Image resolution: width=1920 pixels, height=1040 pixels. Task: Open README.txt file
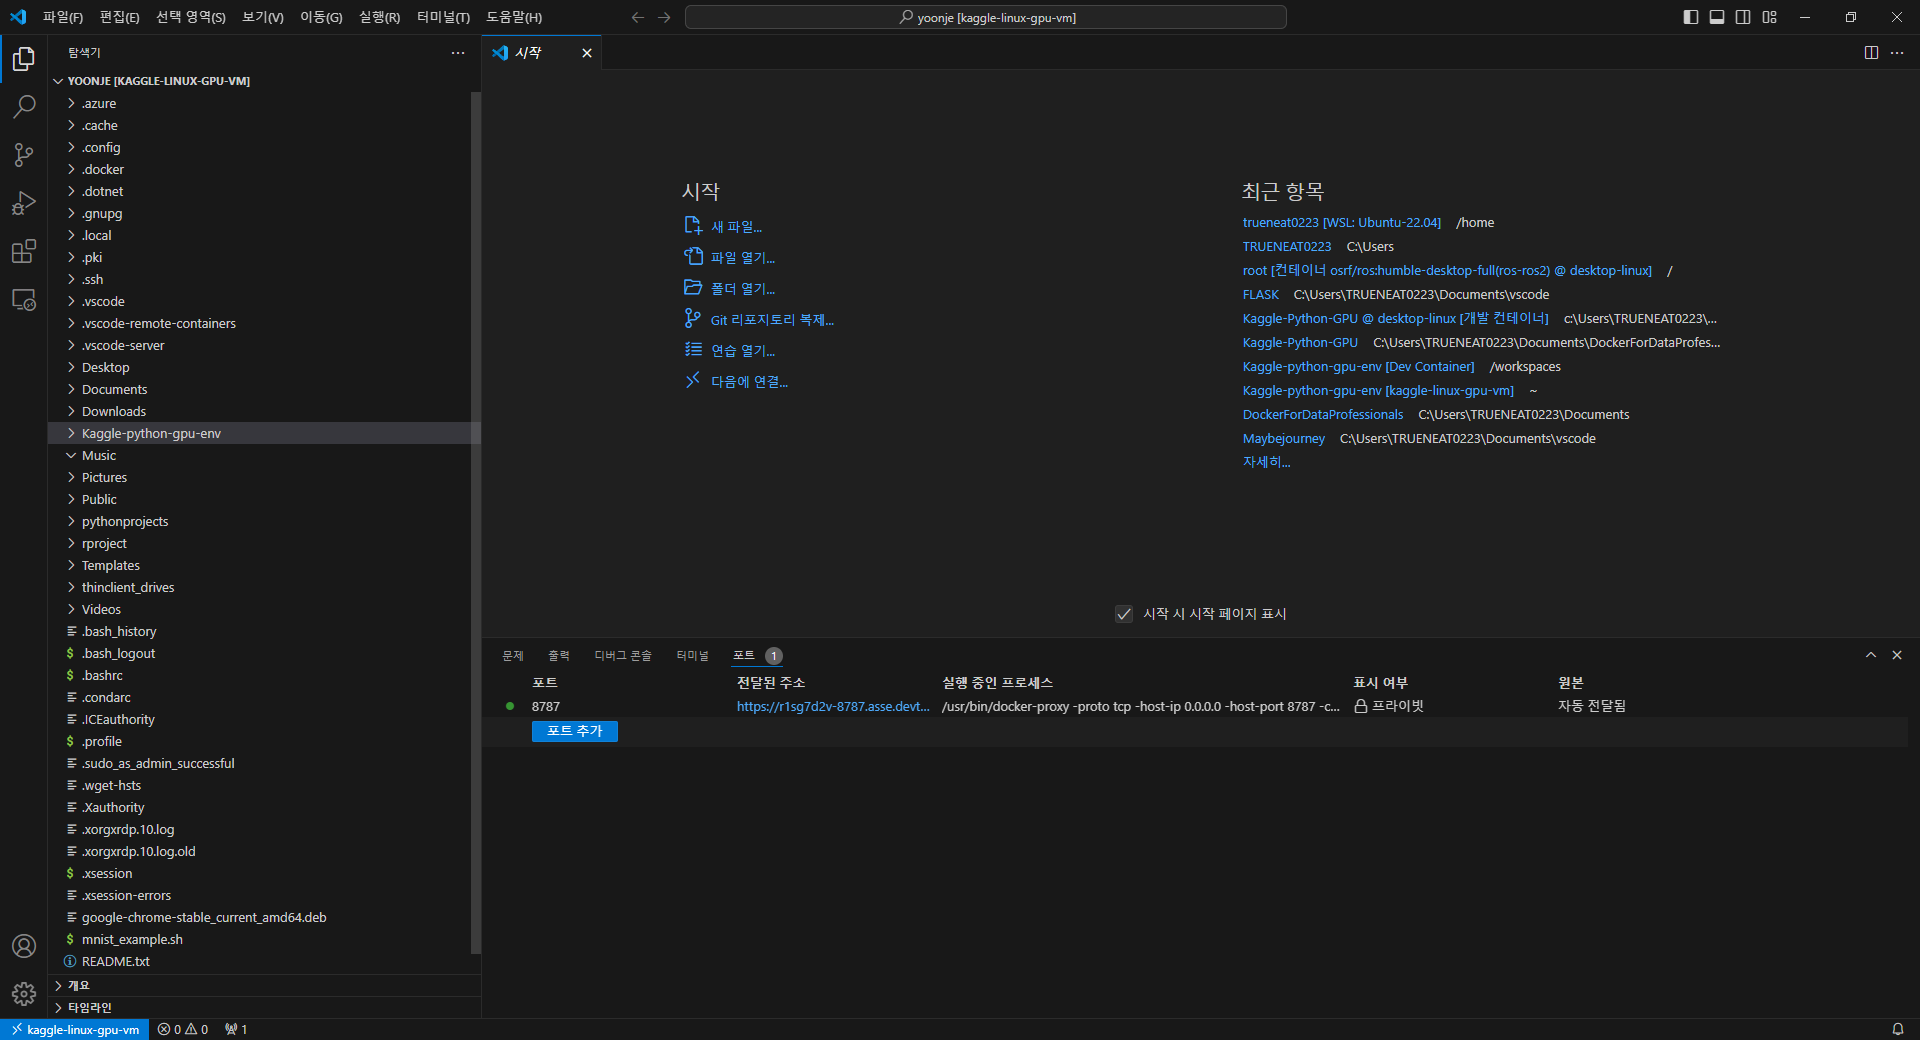264,961
